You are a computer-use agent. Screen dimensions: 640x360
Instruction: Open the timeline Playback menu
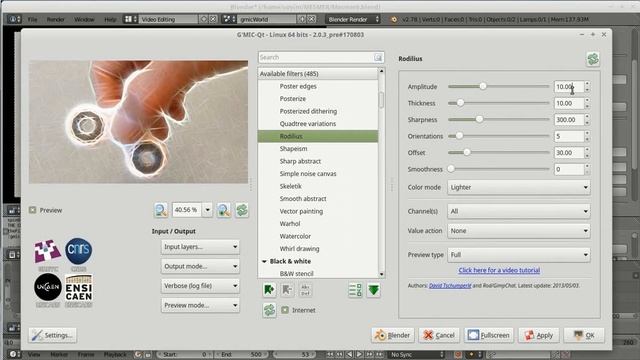pos(116,354)
